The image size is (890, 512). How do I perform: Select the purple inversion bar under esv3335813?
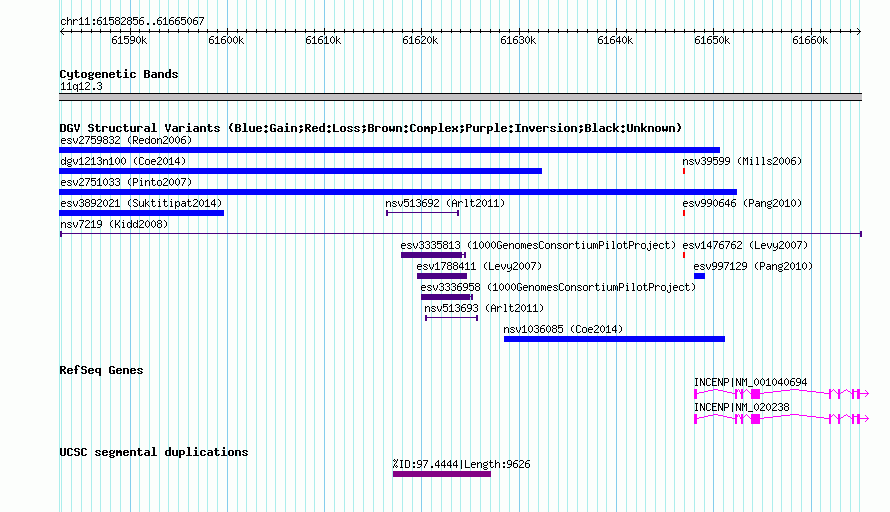(x=433, y=255)
